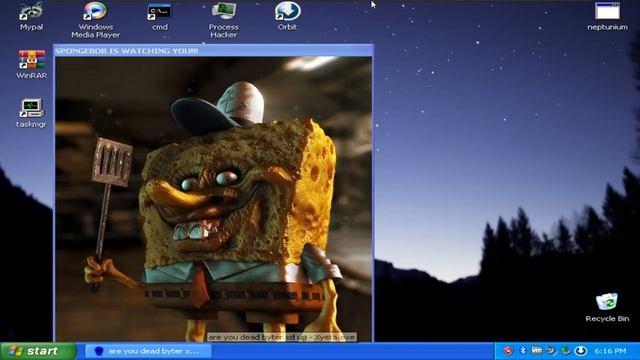Viewport: 640px width, 360px height.
Task: Click the VM tools tray icon
Action: 537,351
